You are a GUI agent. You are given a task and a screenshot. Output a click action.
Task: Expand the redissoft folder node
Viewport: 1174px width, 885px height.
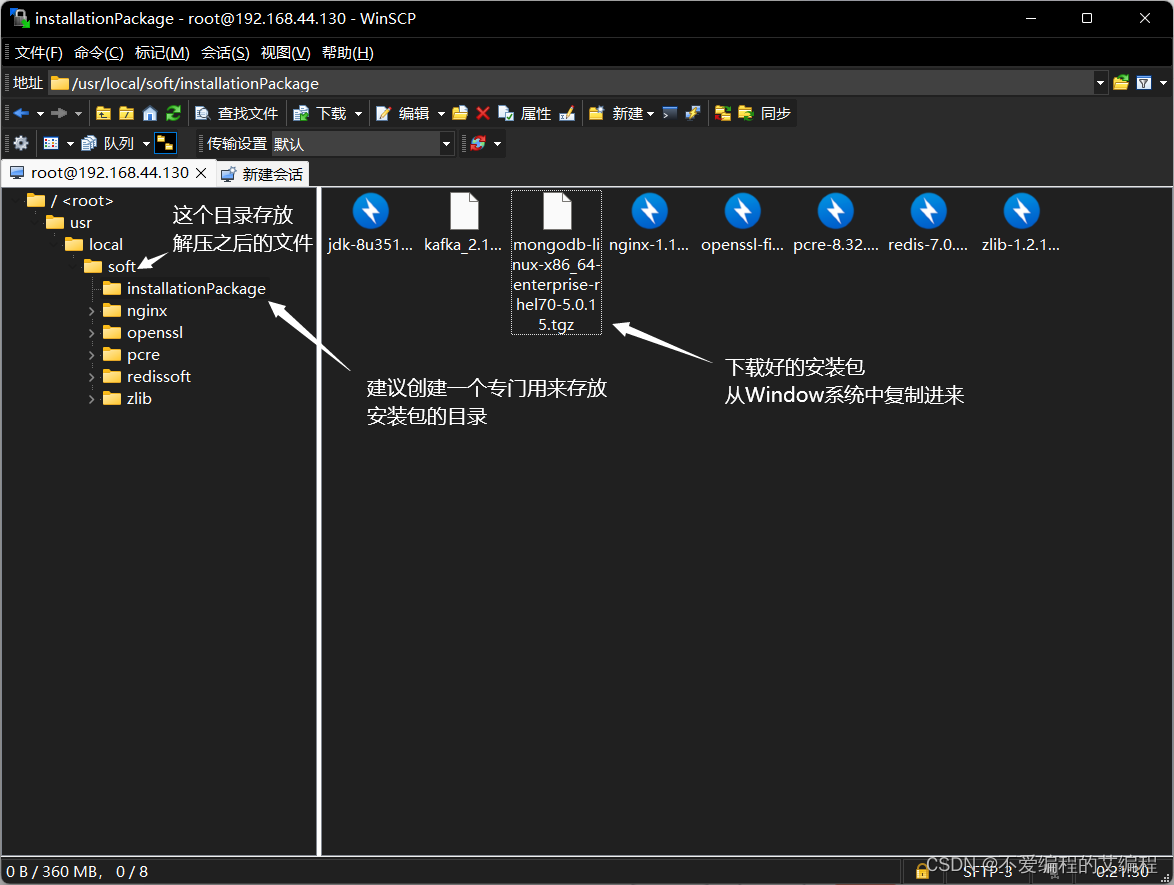click(x=91, y=376)
